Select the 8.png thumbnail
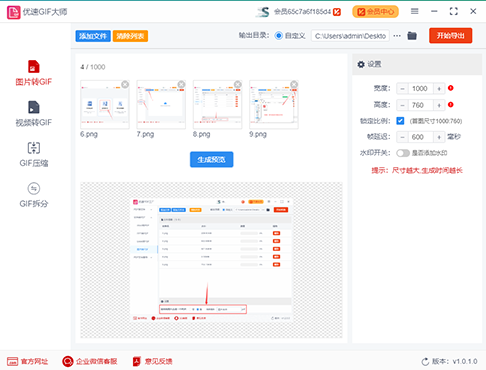This screenshot has height=370, width=486. pos(217,105)
